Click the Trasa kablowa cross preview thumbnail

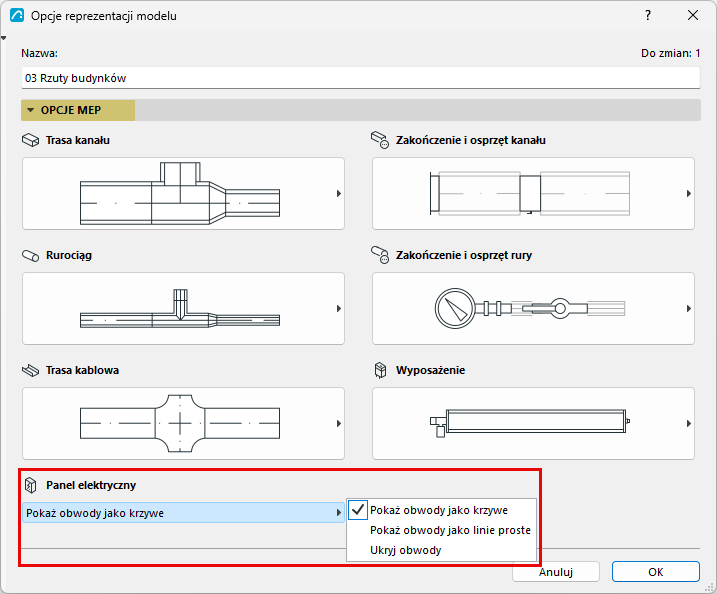point(183,423)
